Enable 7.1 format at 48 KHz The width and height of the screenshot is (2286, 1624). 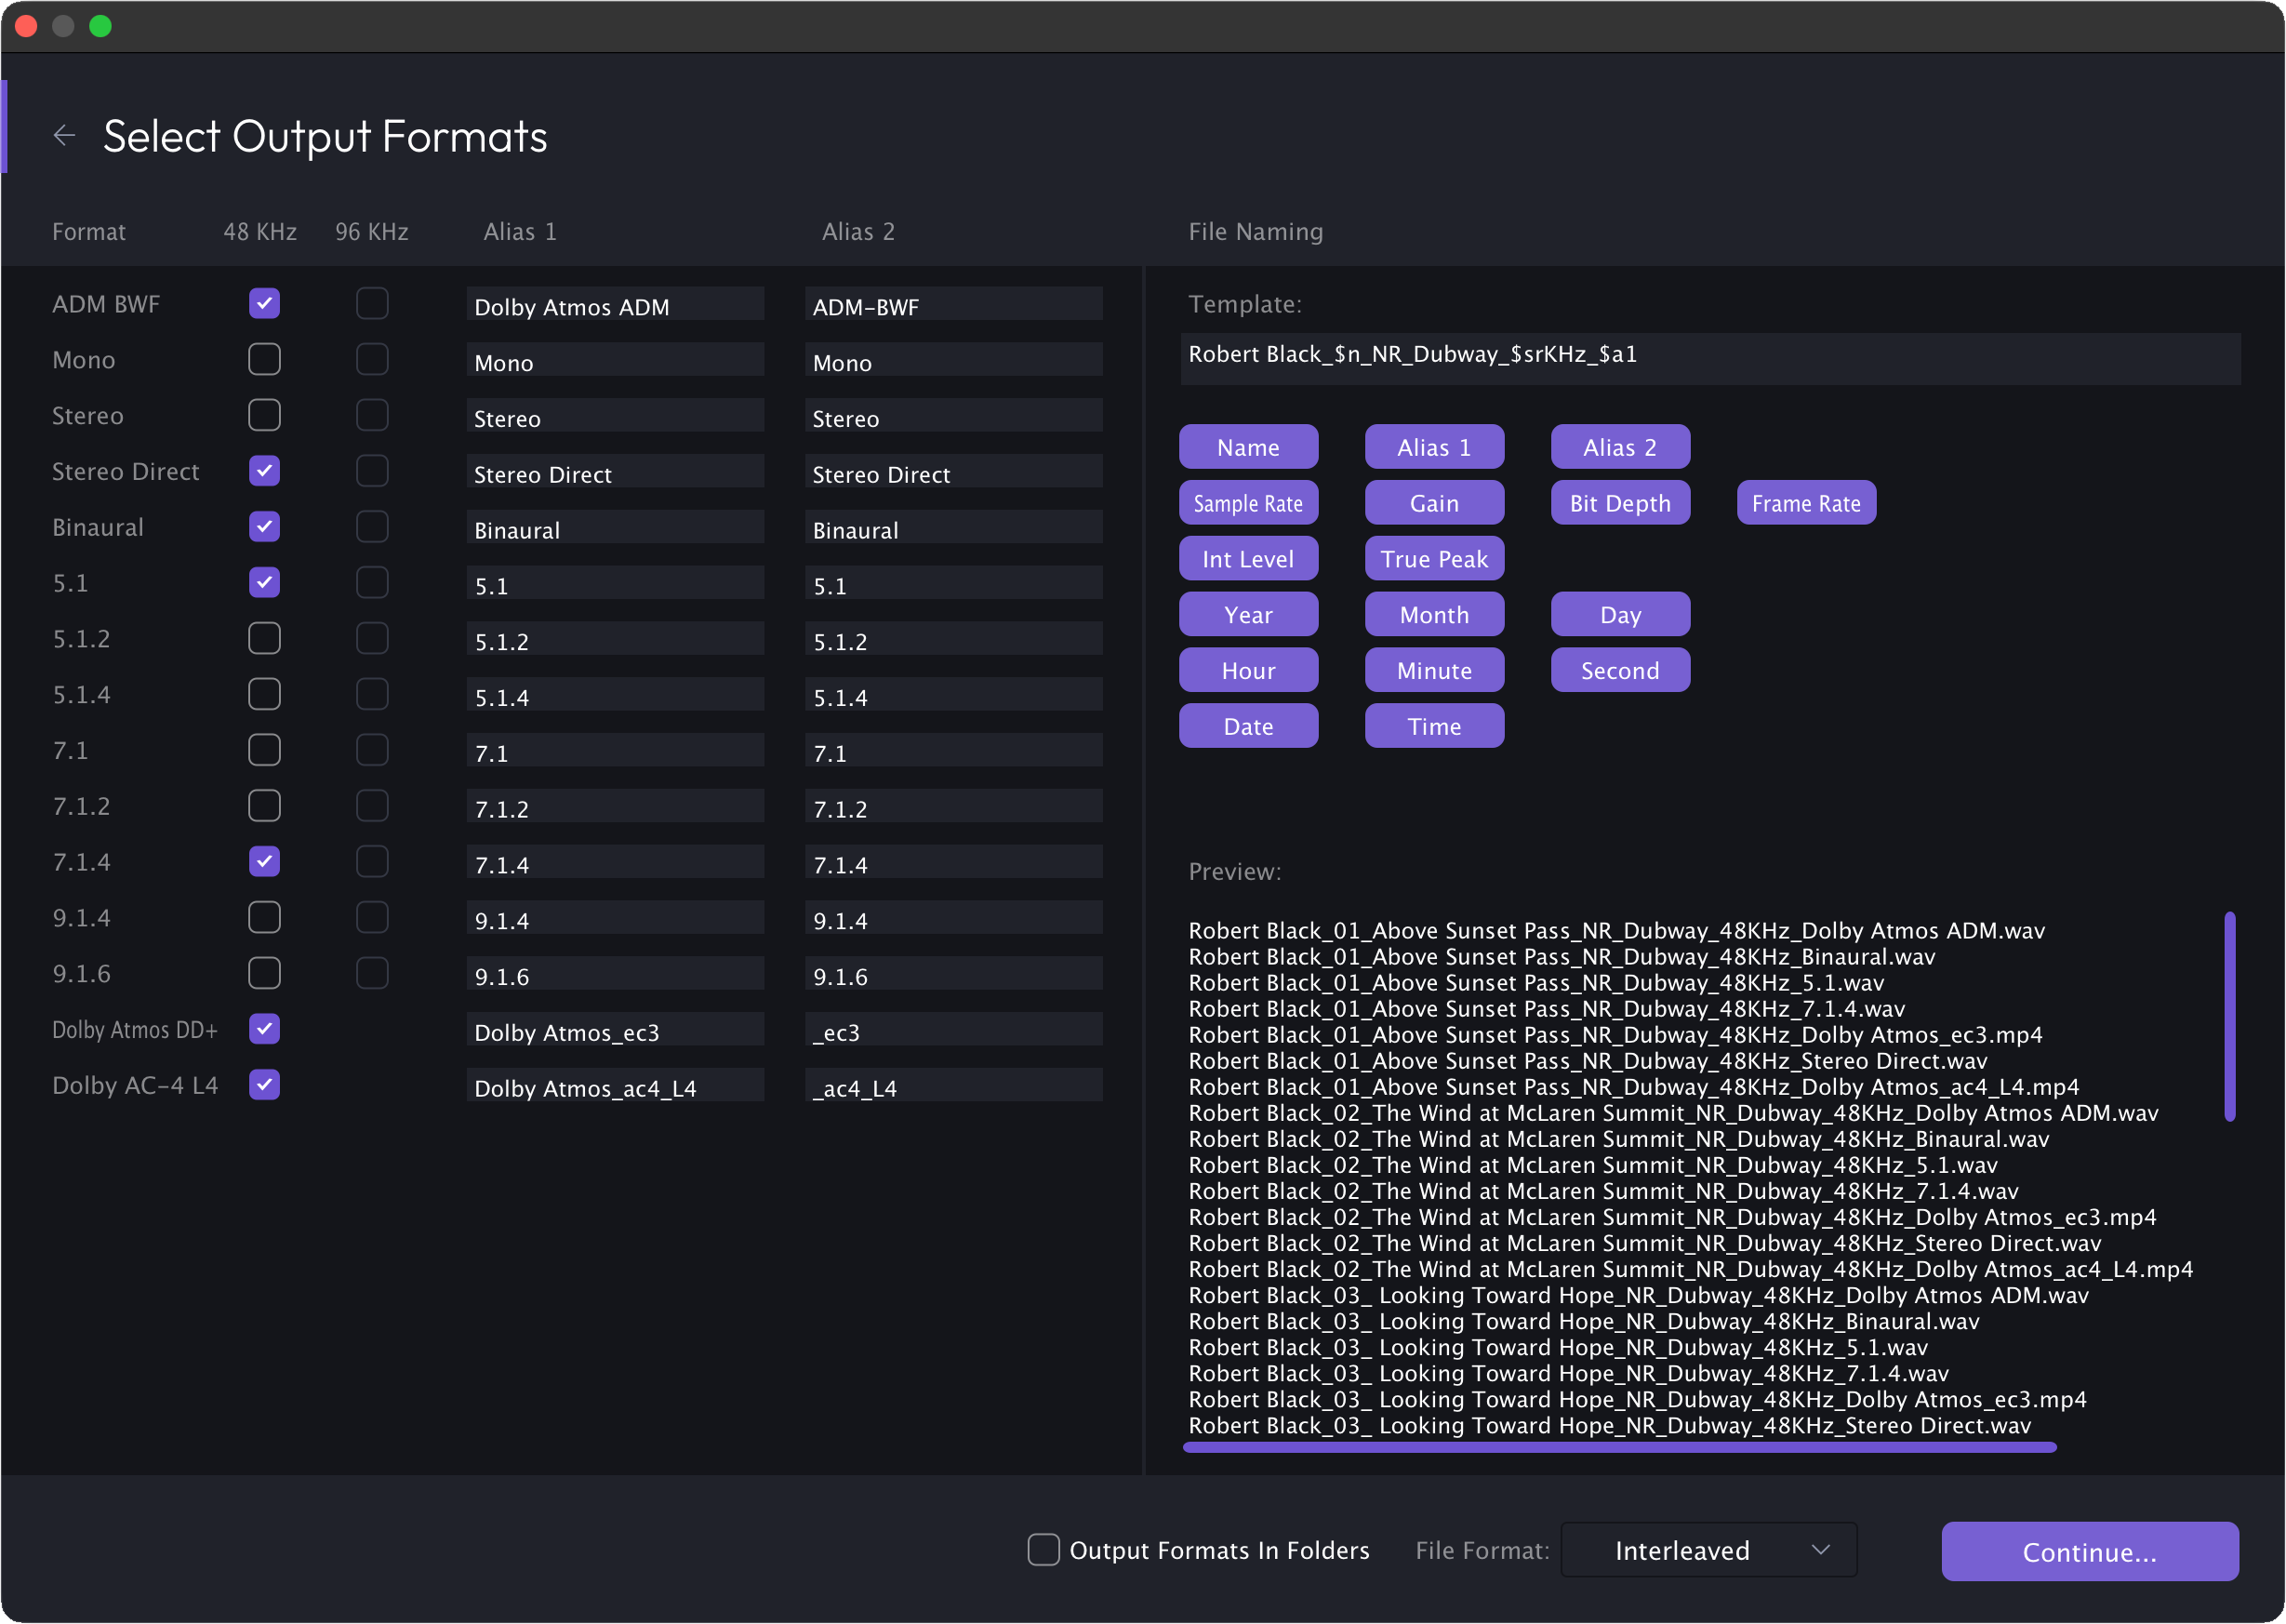(x=264, y=750)
